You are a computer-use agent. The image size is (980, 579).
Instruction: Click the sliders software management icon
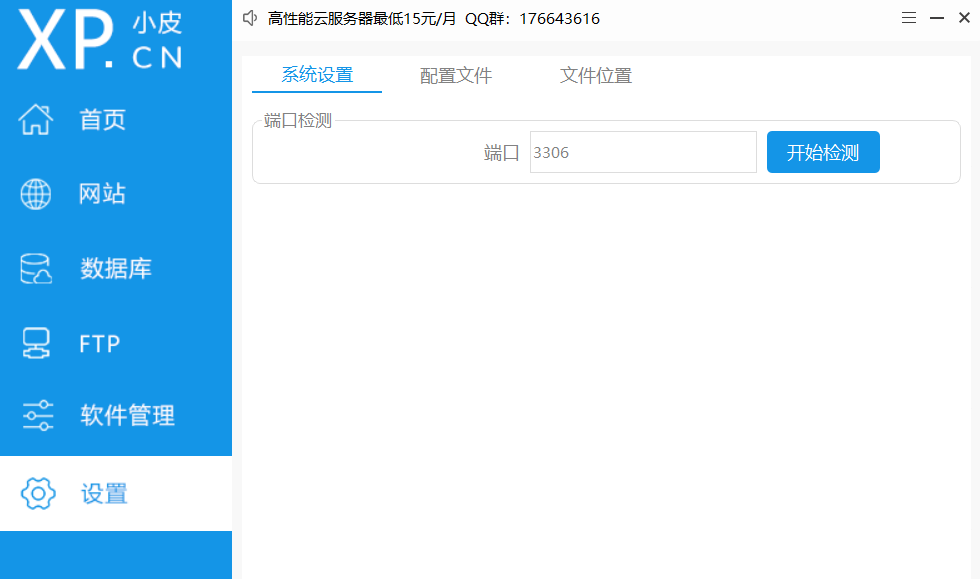(38, 415)
